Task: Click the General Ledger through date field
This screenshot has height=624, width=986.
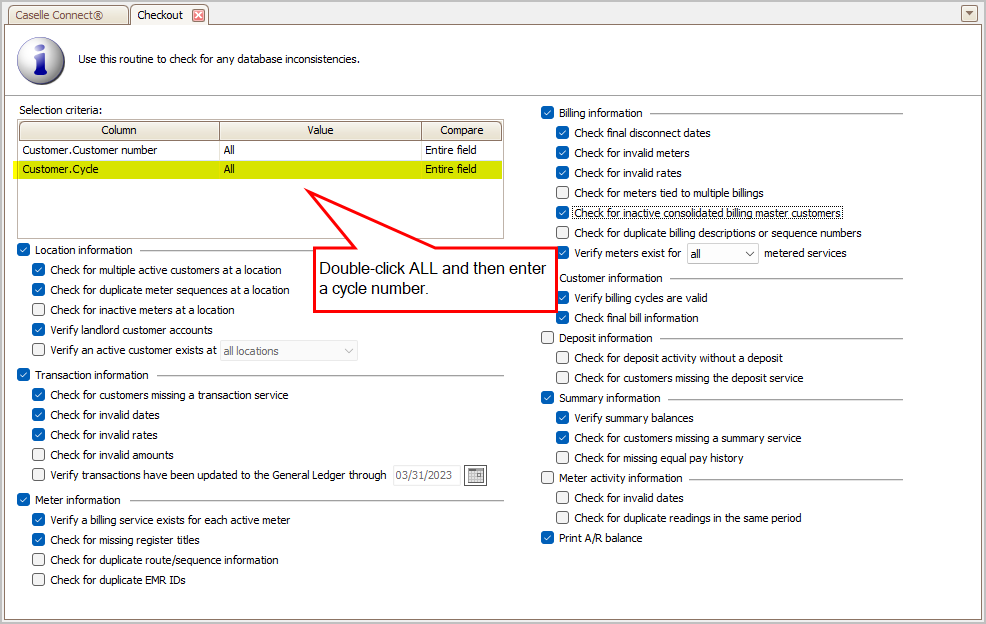Action: 427,476
